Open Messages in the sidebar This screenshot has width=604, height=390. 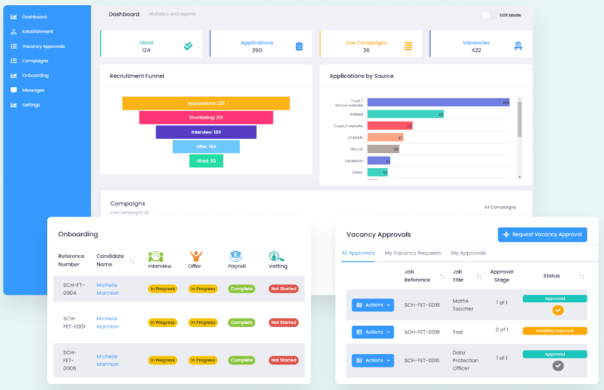point(33,90)
